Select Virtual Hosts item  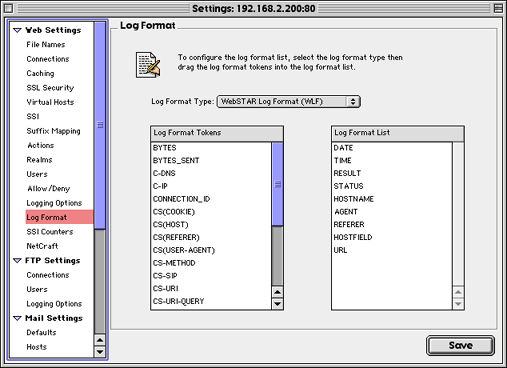tap(50, 102)
